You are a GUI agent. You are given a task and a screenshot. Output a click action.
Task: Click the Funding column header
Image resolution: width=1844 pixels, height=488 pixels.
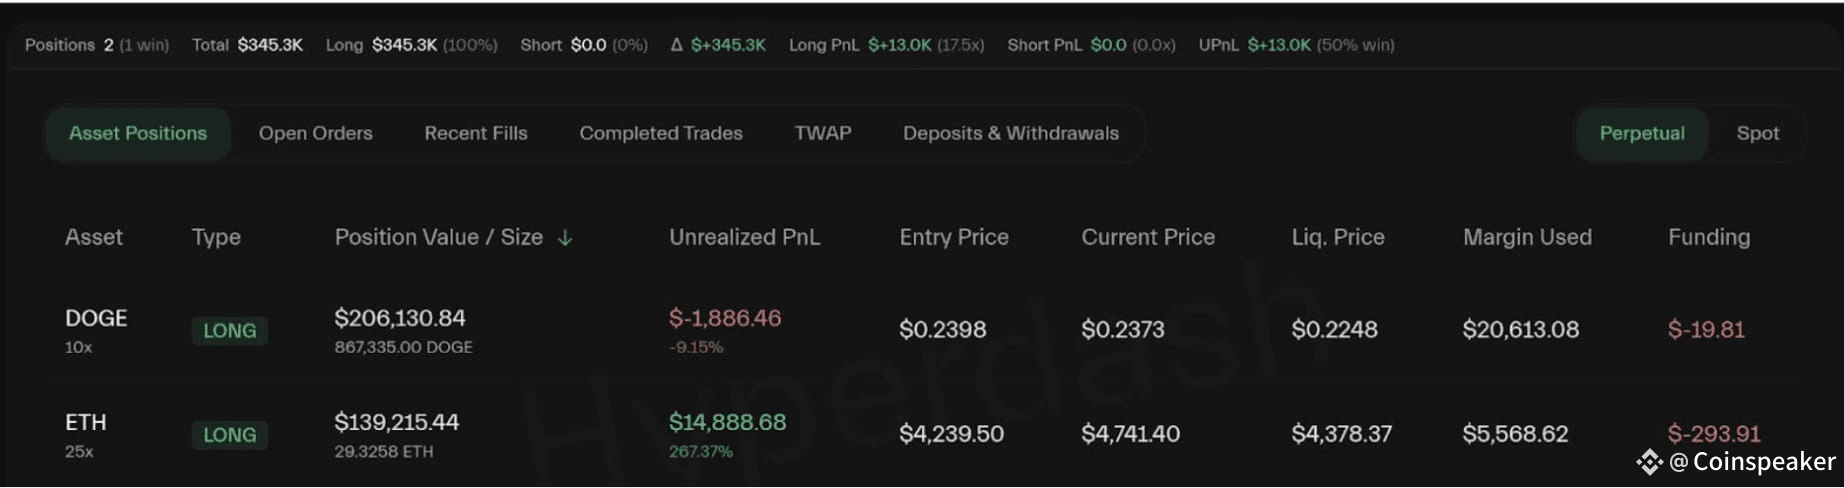click(x=1709, y=238)
